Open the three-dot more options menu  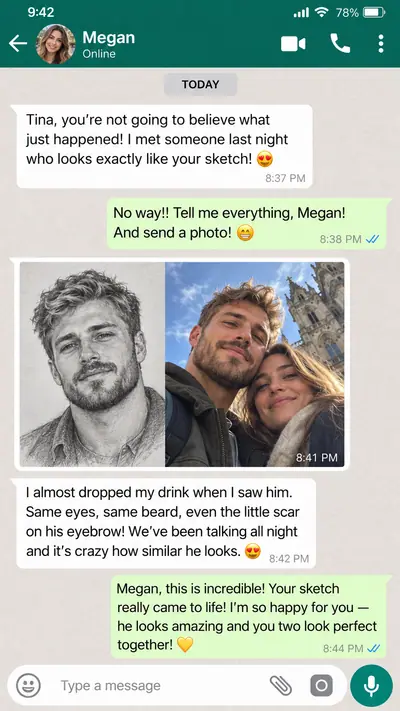[x=380, y=44]
